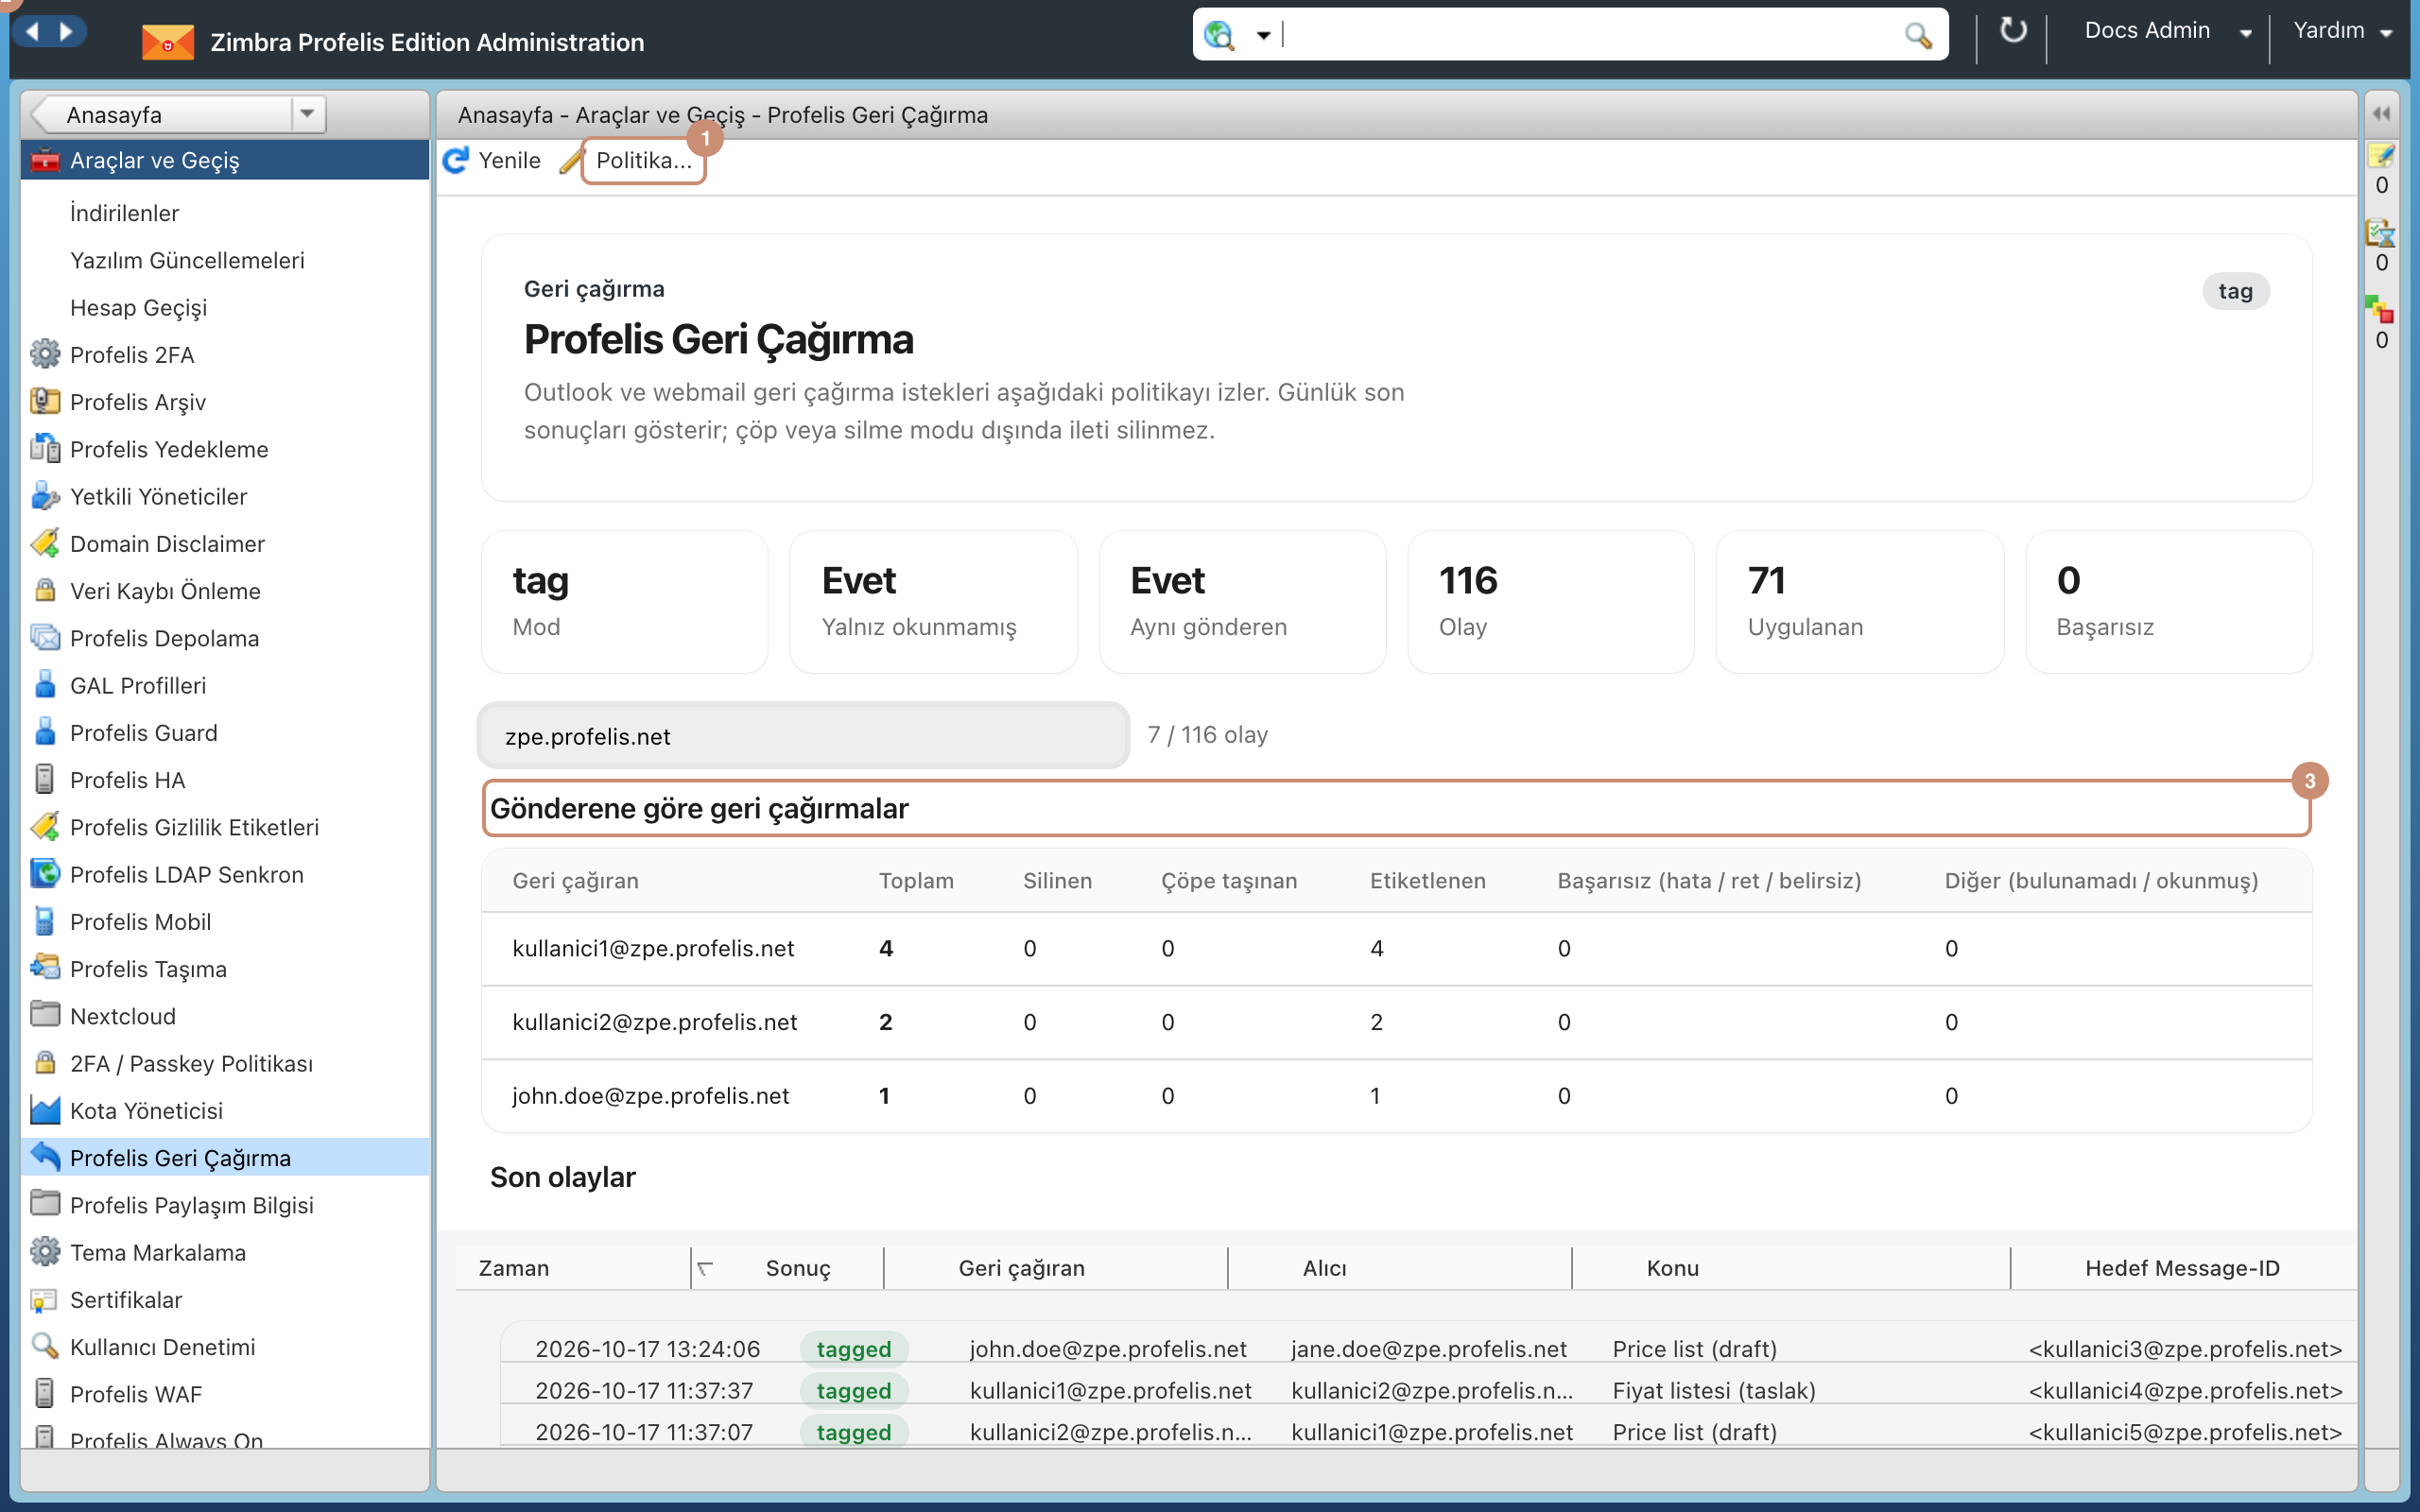Click the Profelis Depolama icon
2420x1512 pixels.
pyautogui.click(x=45, y=637)
